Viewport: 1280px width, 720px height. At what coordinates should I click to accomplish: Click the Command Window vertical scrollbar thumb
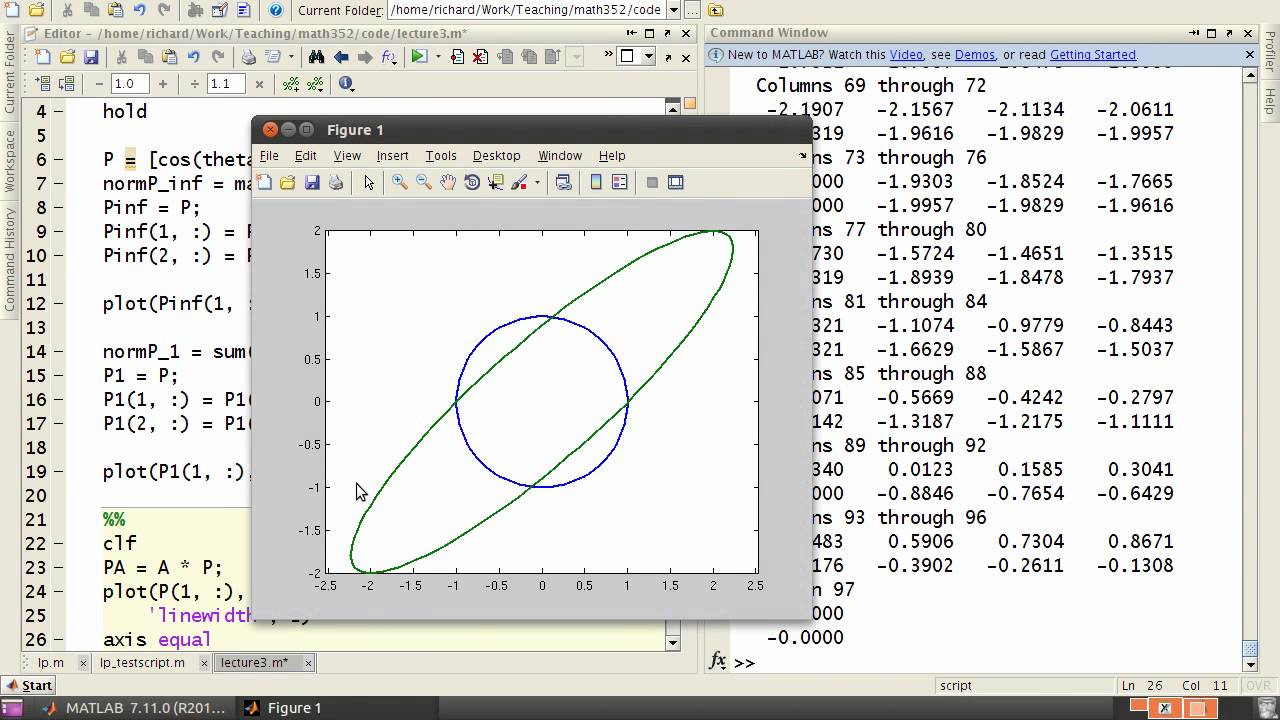tap(1249, 650)
